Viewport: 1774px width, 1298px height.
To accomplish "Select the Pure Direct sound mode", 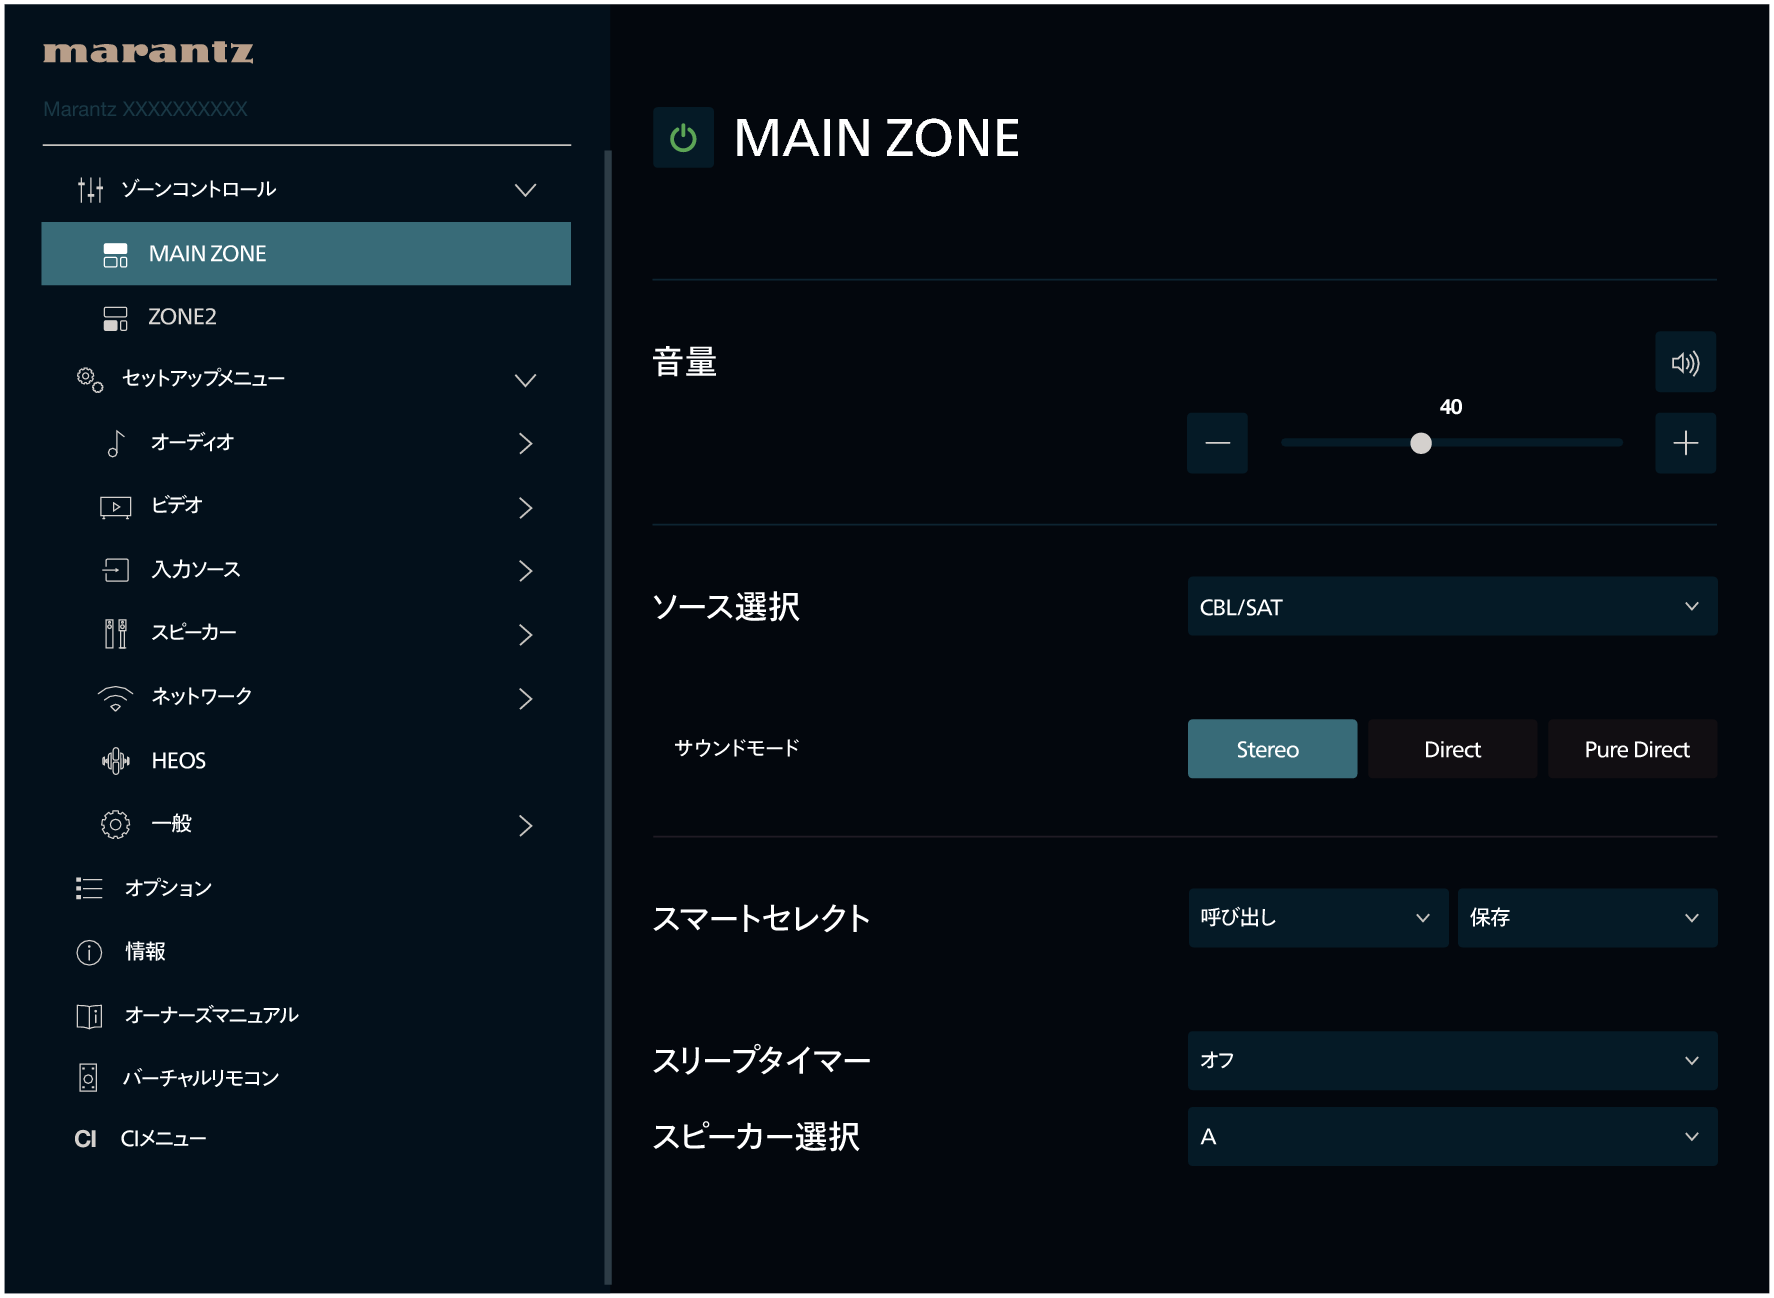I will tap(1632, 749).
